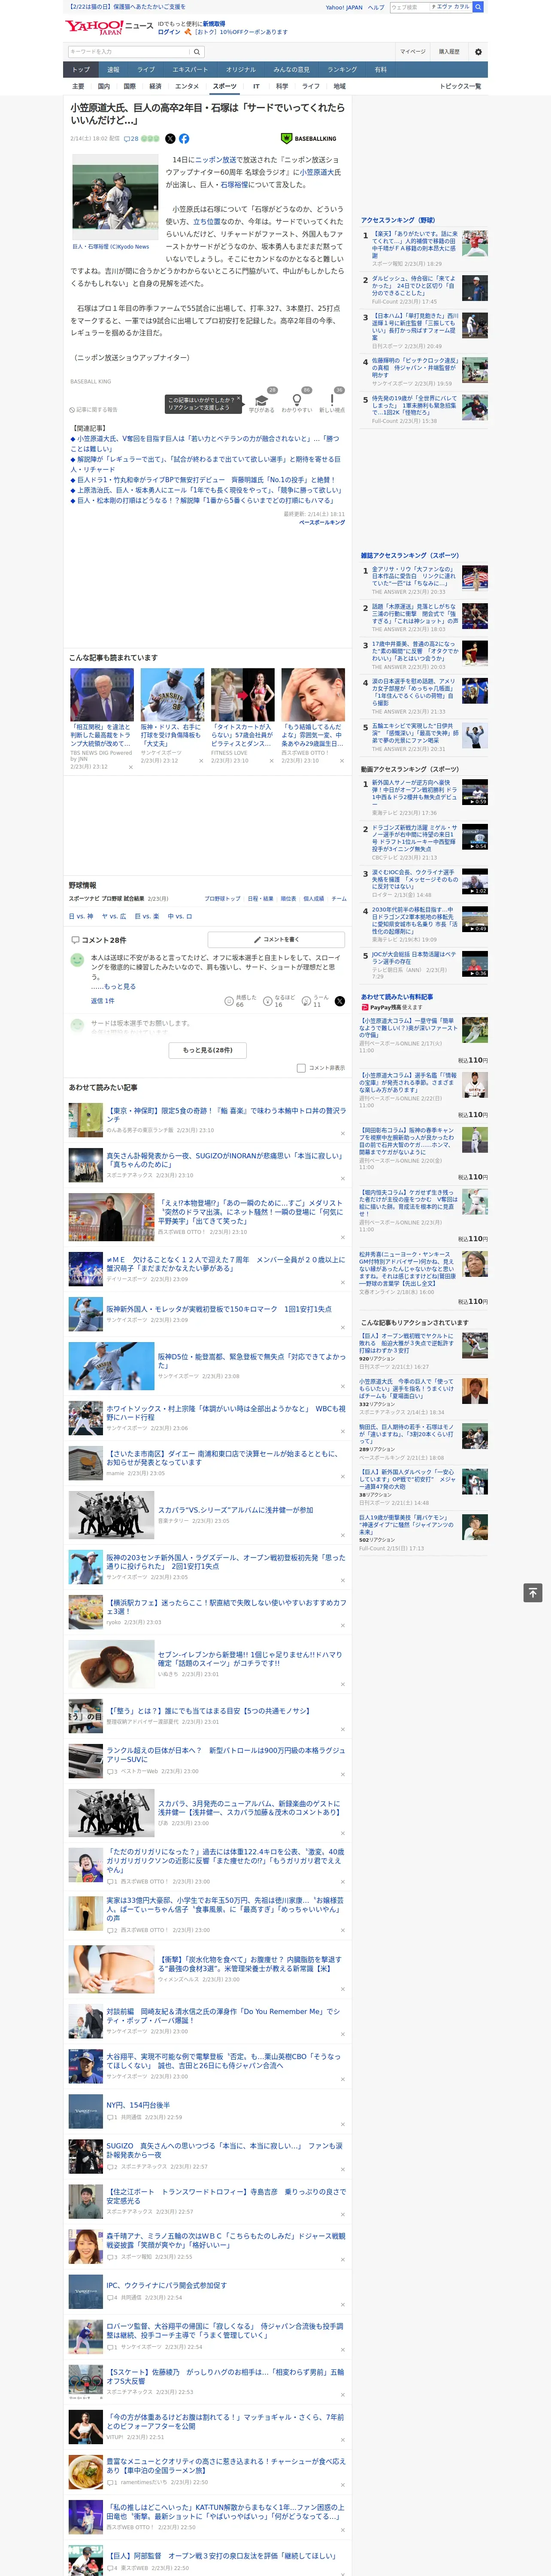The width and height of the screenshot is (551, 2576).
Task: Select the トップ tab in the dark navigation bar
Action: click(x=81, y=70)
